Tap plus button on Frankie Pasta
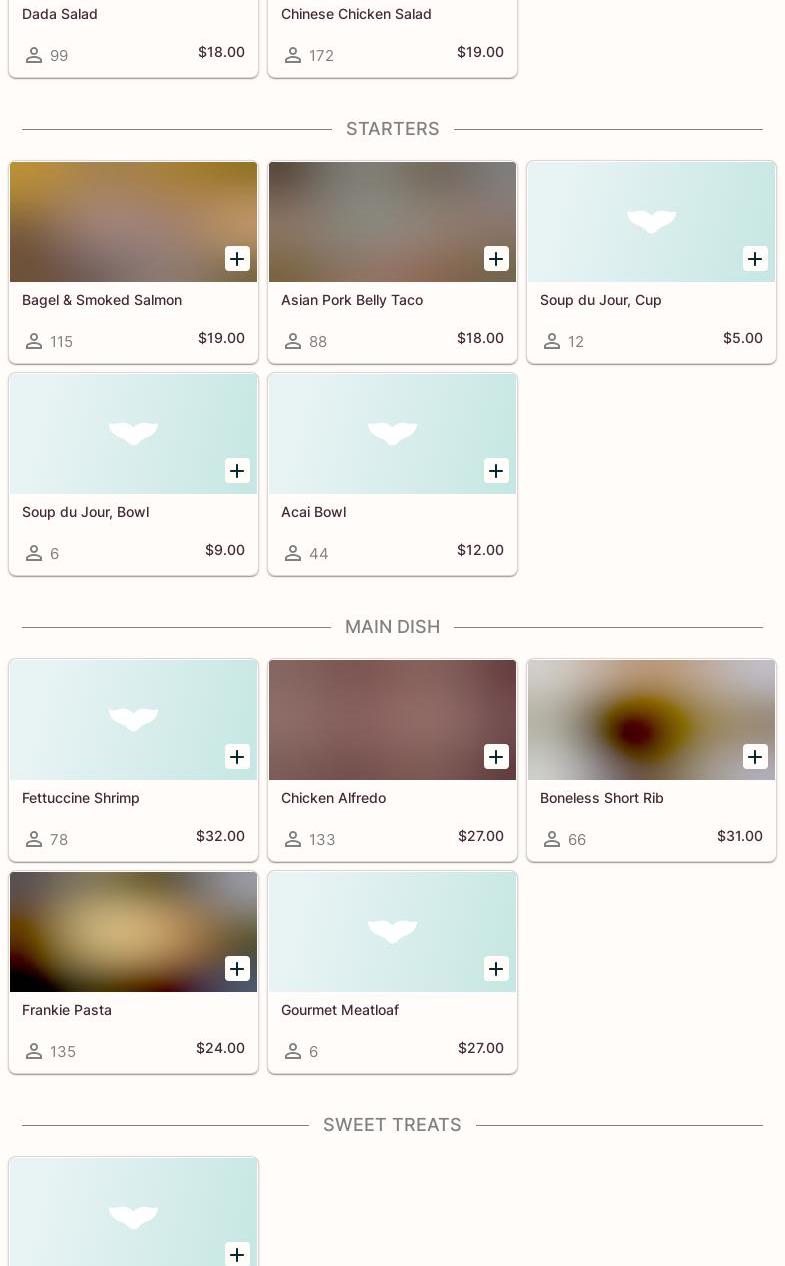This screenshot has width=785, height=1266. (x=237, y=969)
